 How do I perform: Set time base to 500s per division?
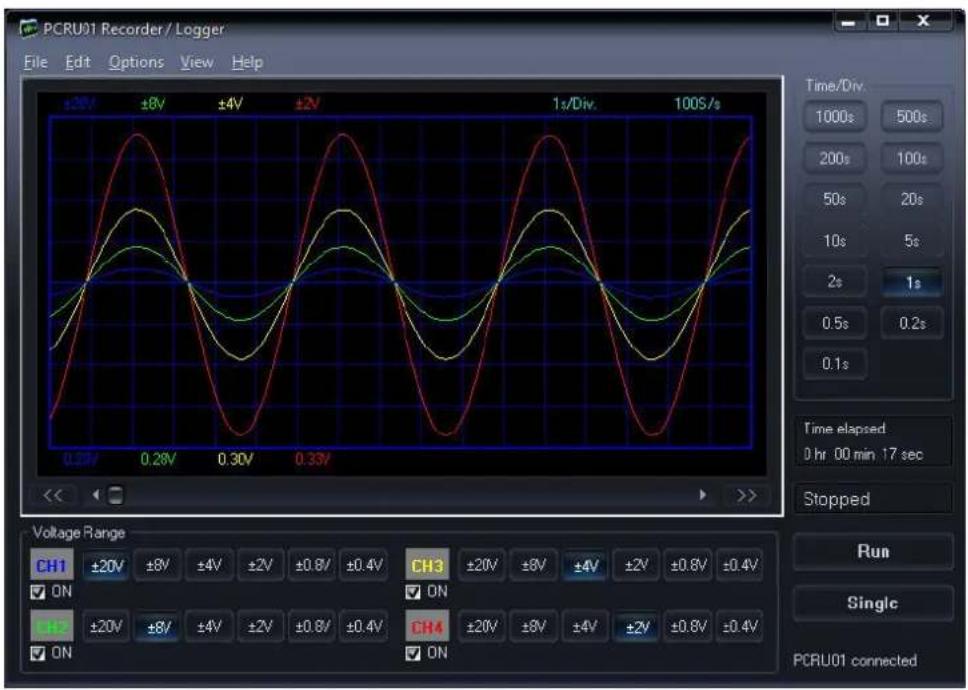911,117
